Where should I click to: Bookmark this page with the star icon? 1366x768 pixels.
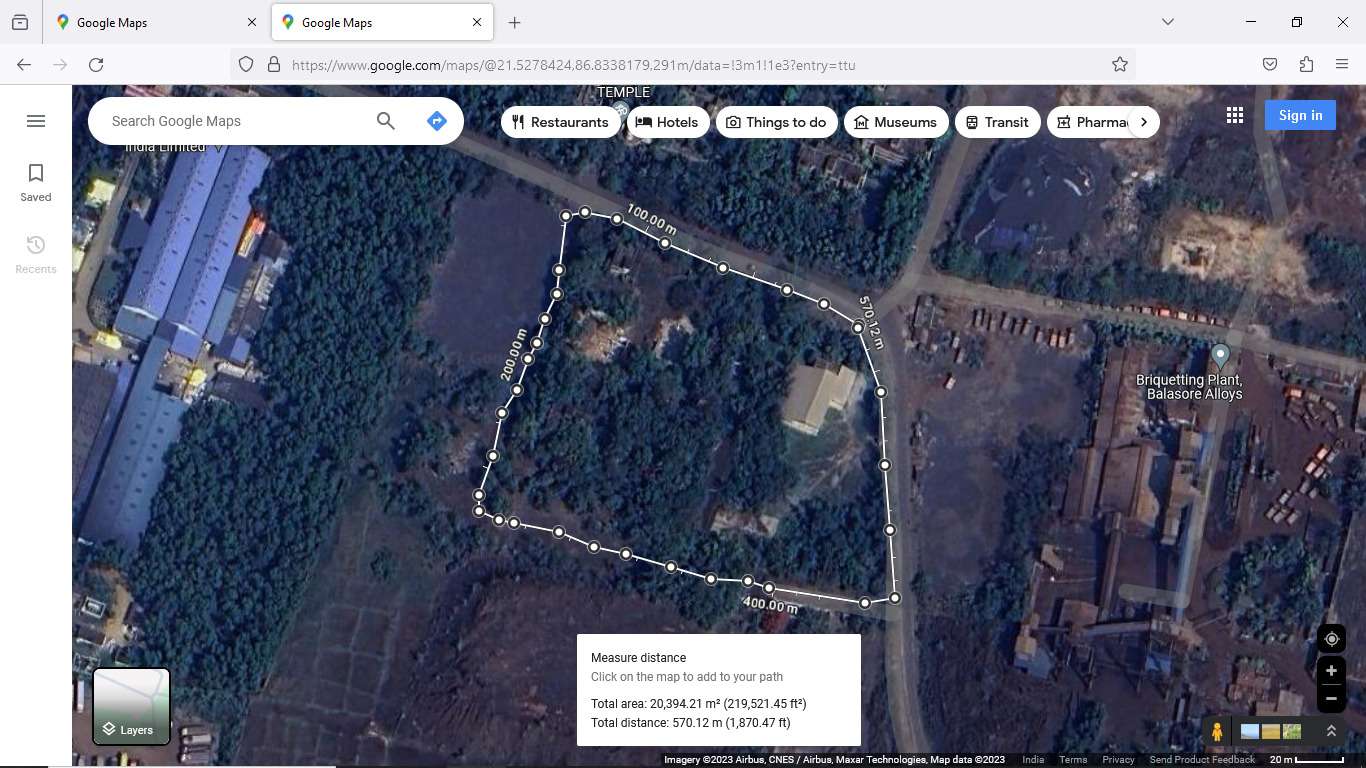tap(1120, 64)
